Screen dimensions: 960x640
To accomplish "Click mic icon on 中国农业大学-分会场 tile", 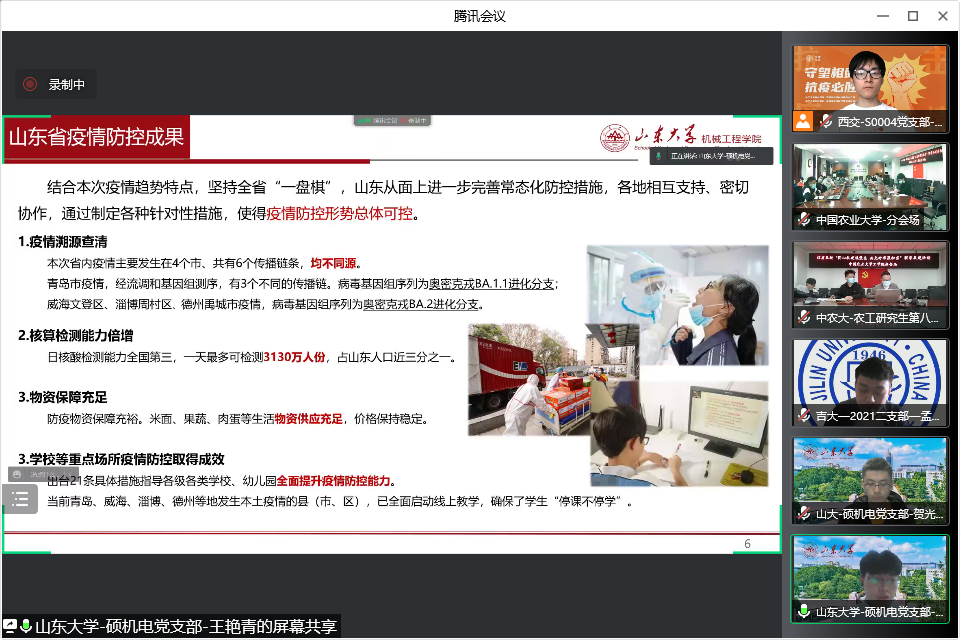I will (x=803, y=220).
